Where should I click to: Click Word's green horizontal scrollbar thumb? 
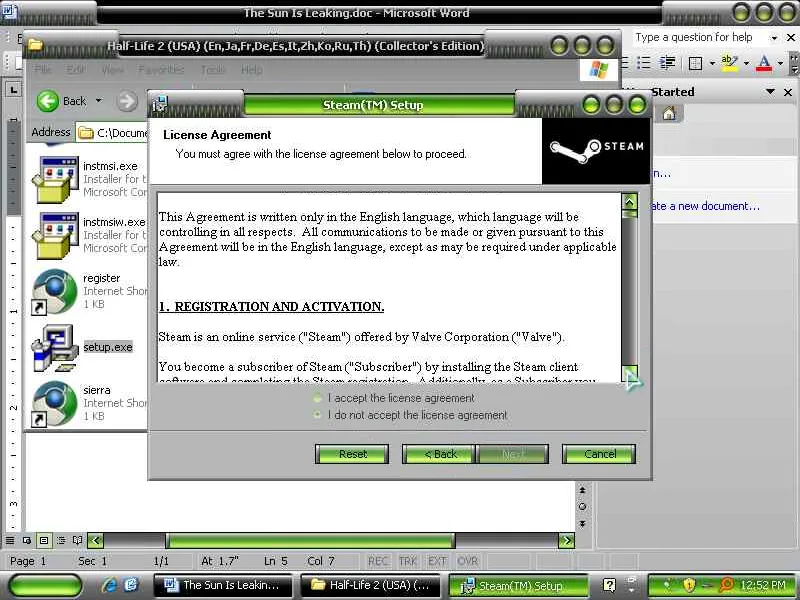[x=310, y=540]
